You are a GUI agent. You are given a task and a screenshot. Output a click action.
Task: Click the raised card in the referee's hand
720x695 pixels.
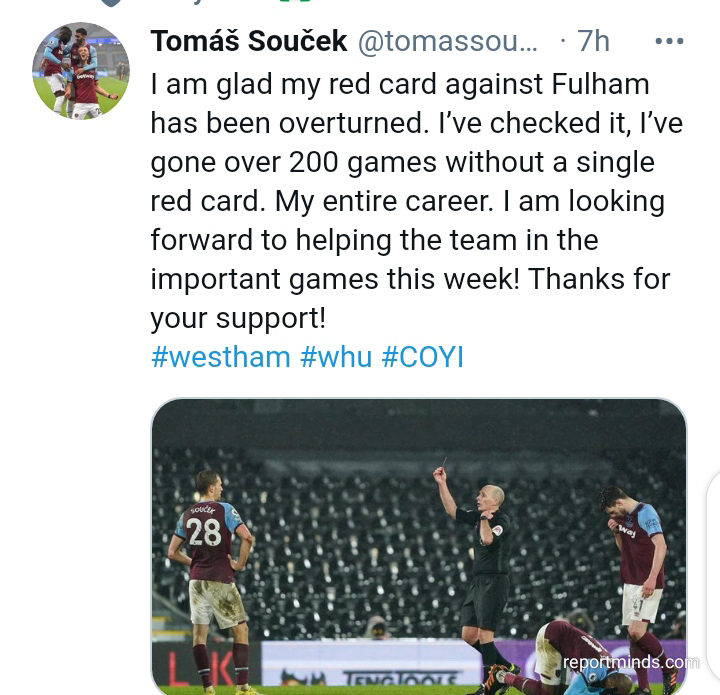coord(443,464)
